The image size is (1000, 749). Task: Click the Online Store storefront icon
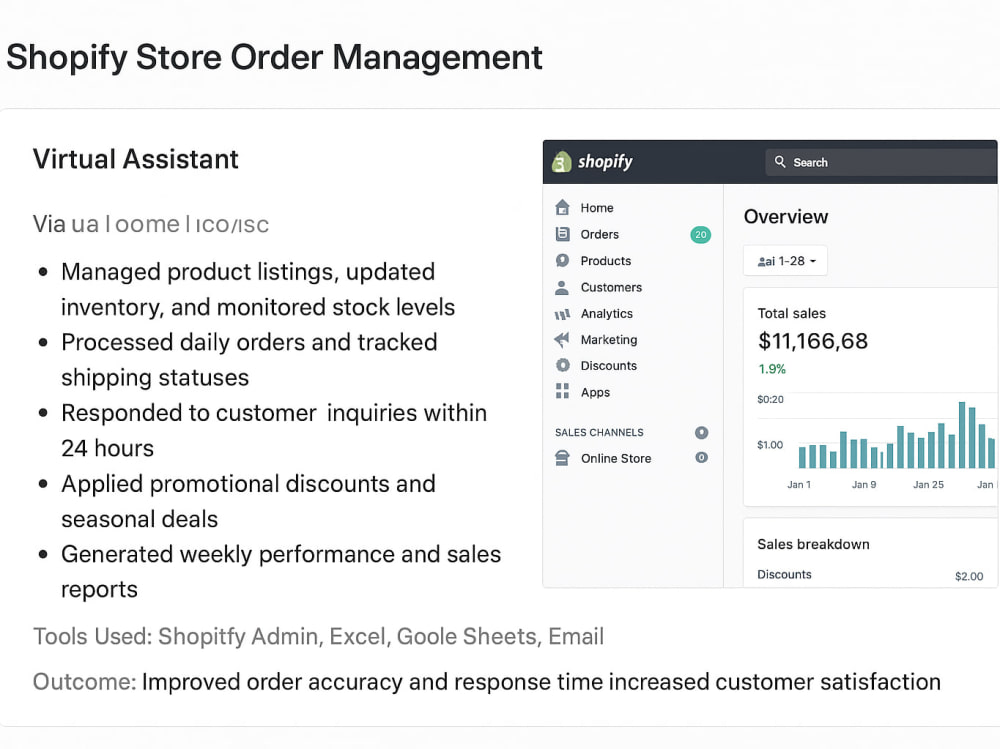(562, 458)
